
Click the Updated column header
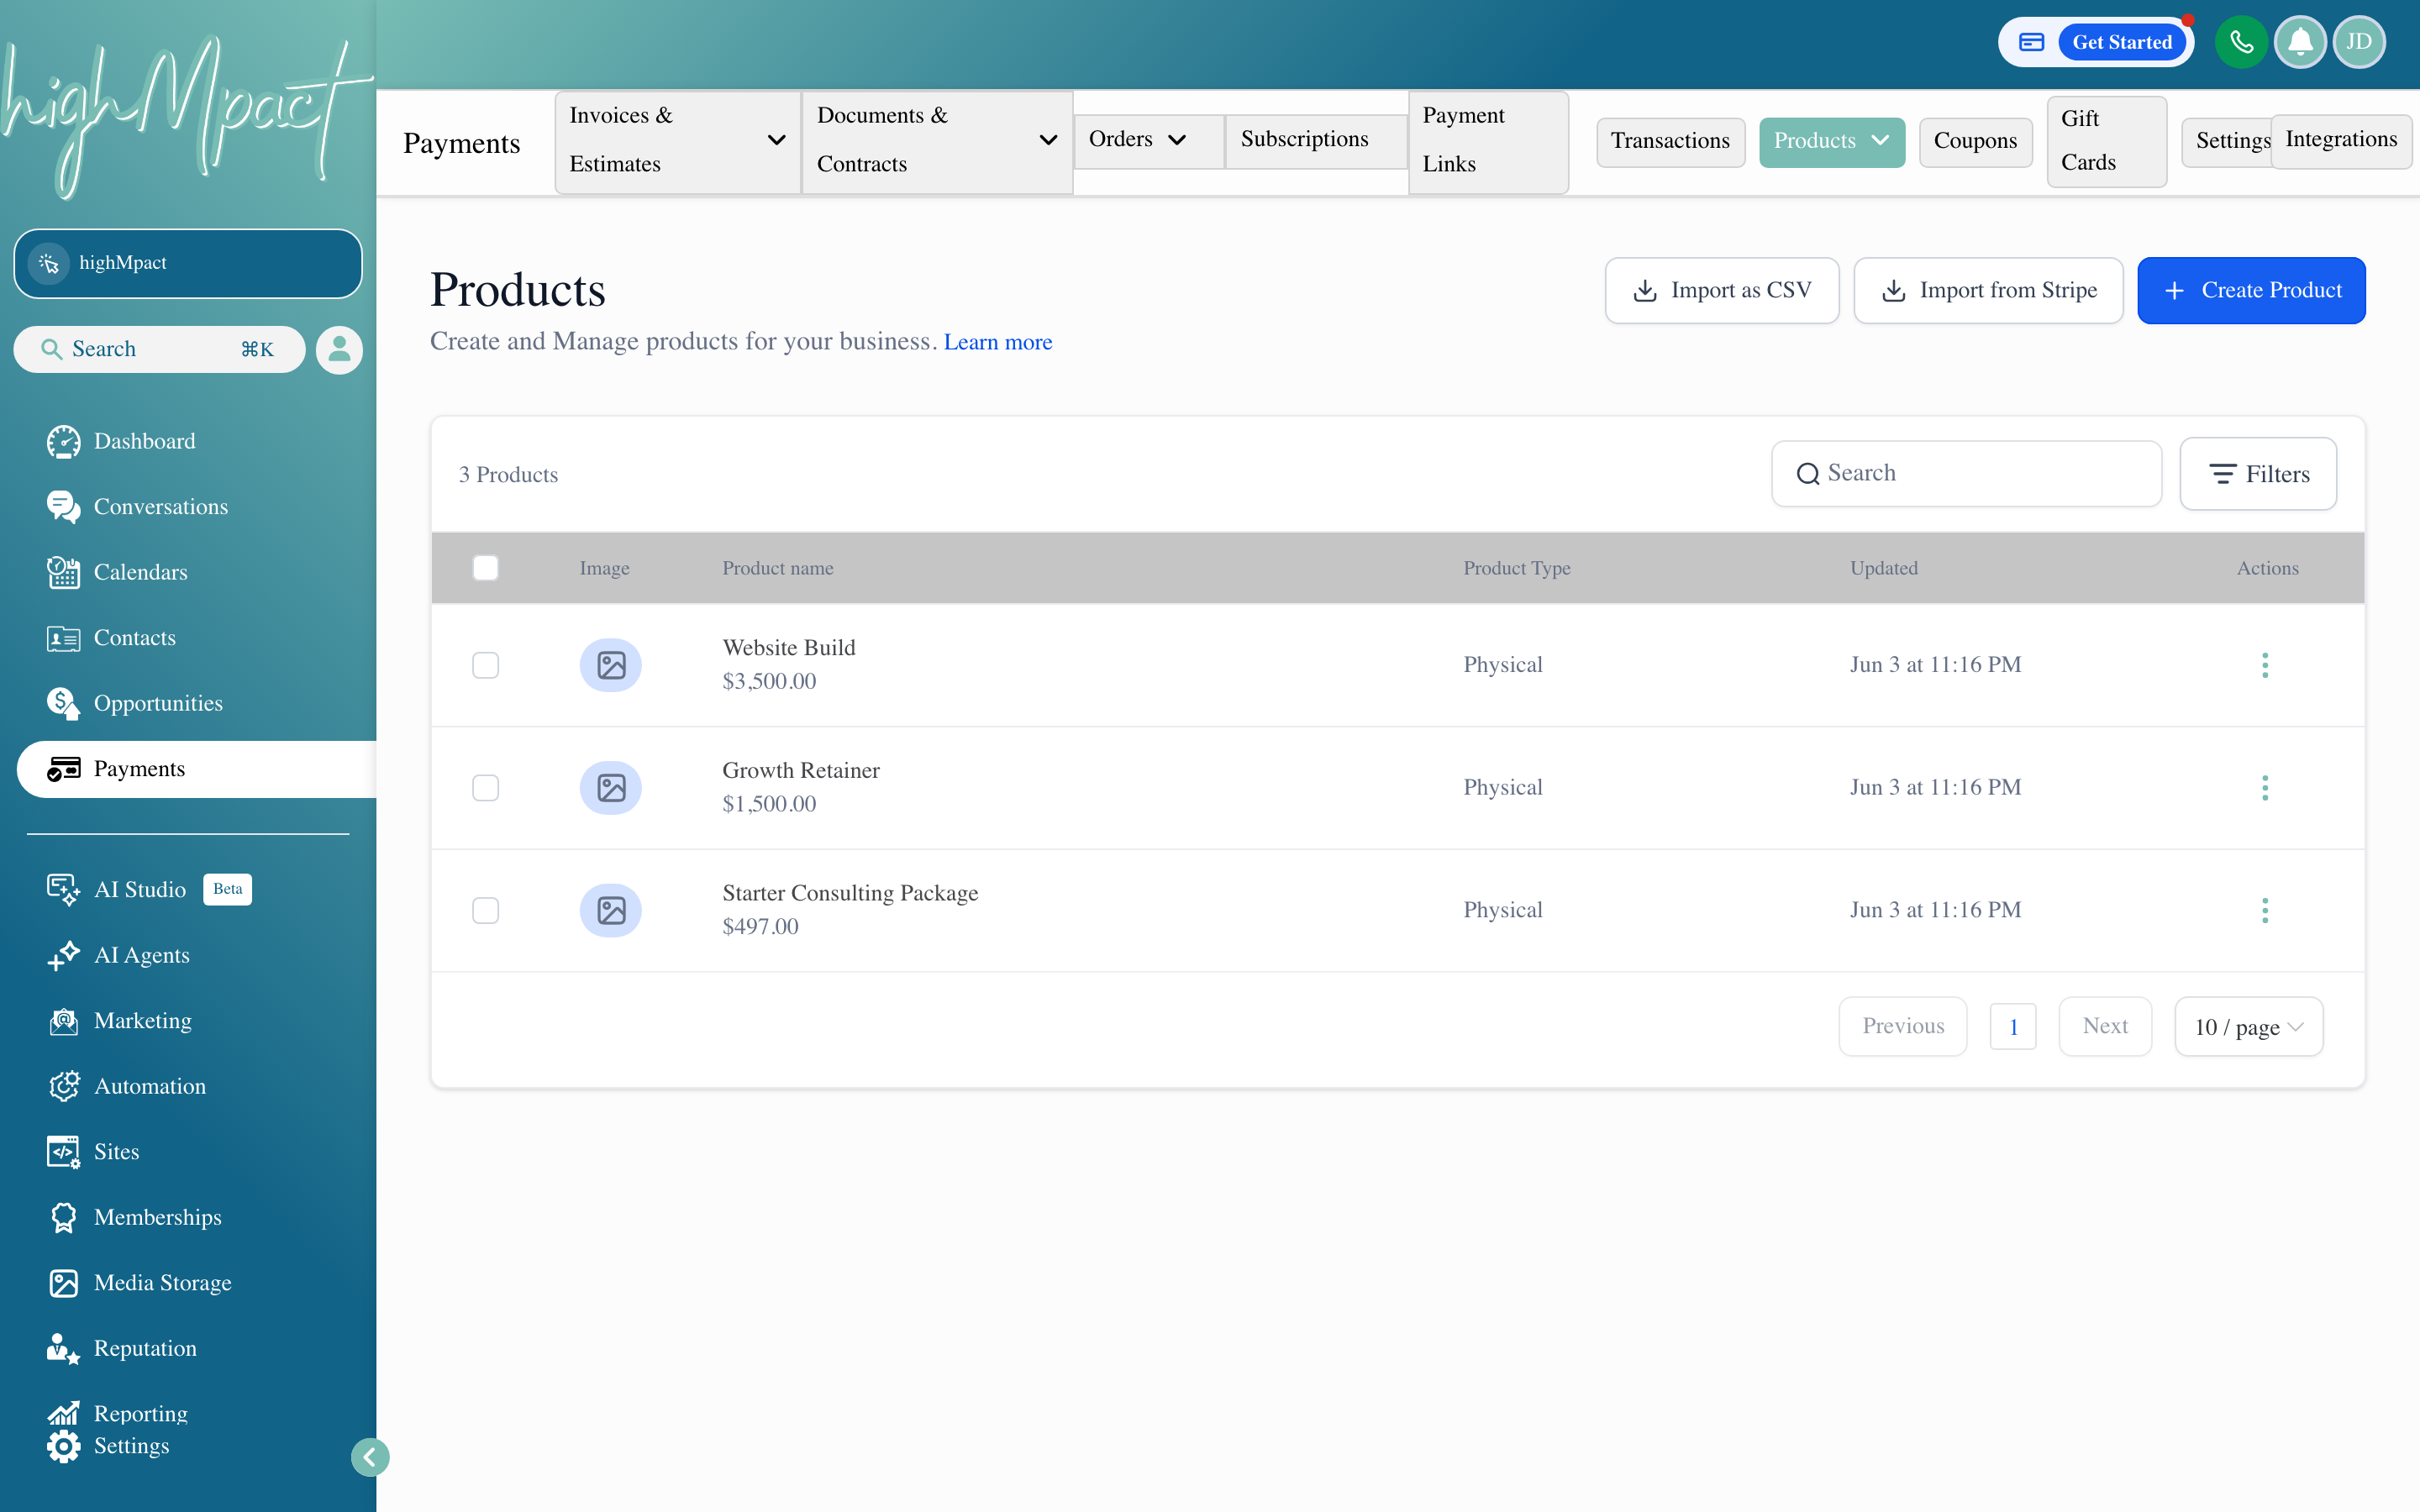tap(1883, 568)
